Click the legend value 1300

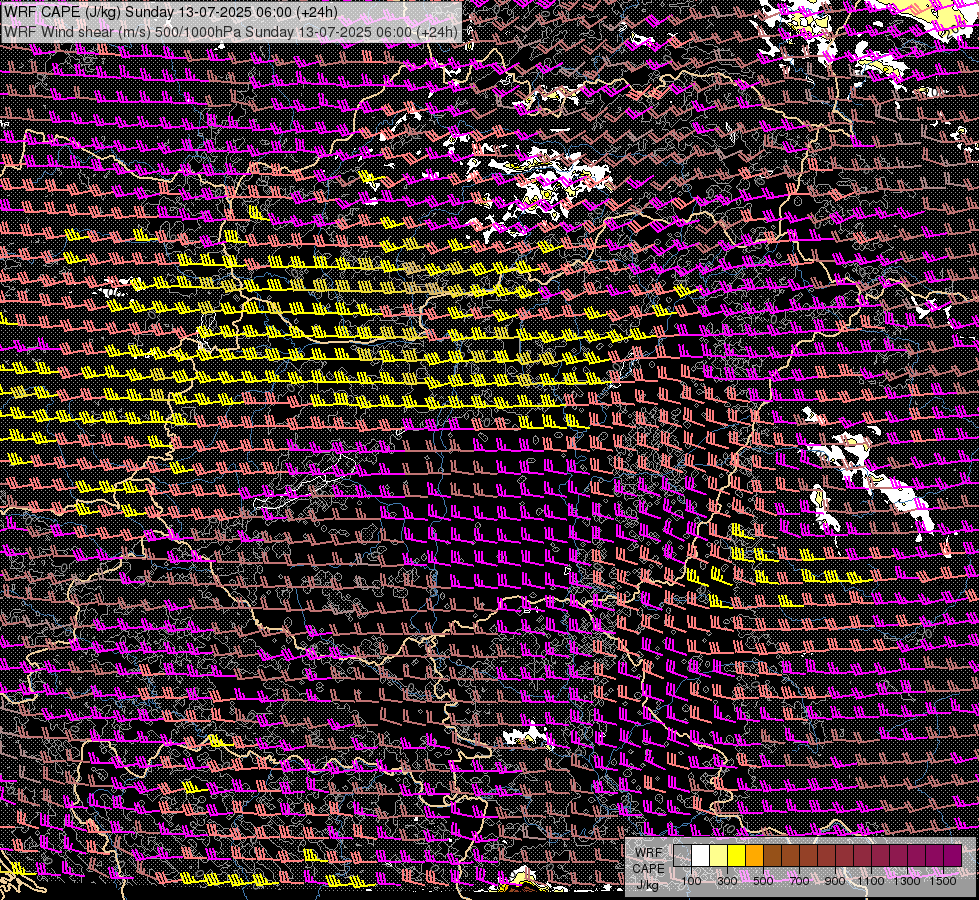coord(907,881)
